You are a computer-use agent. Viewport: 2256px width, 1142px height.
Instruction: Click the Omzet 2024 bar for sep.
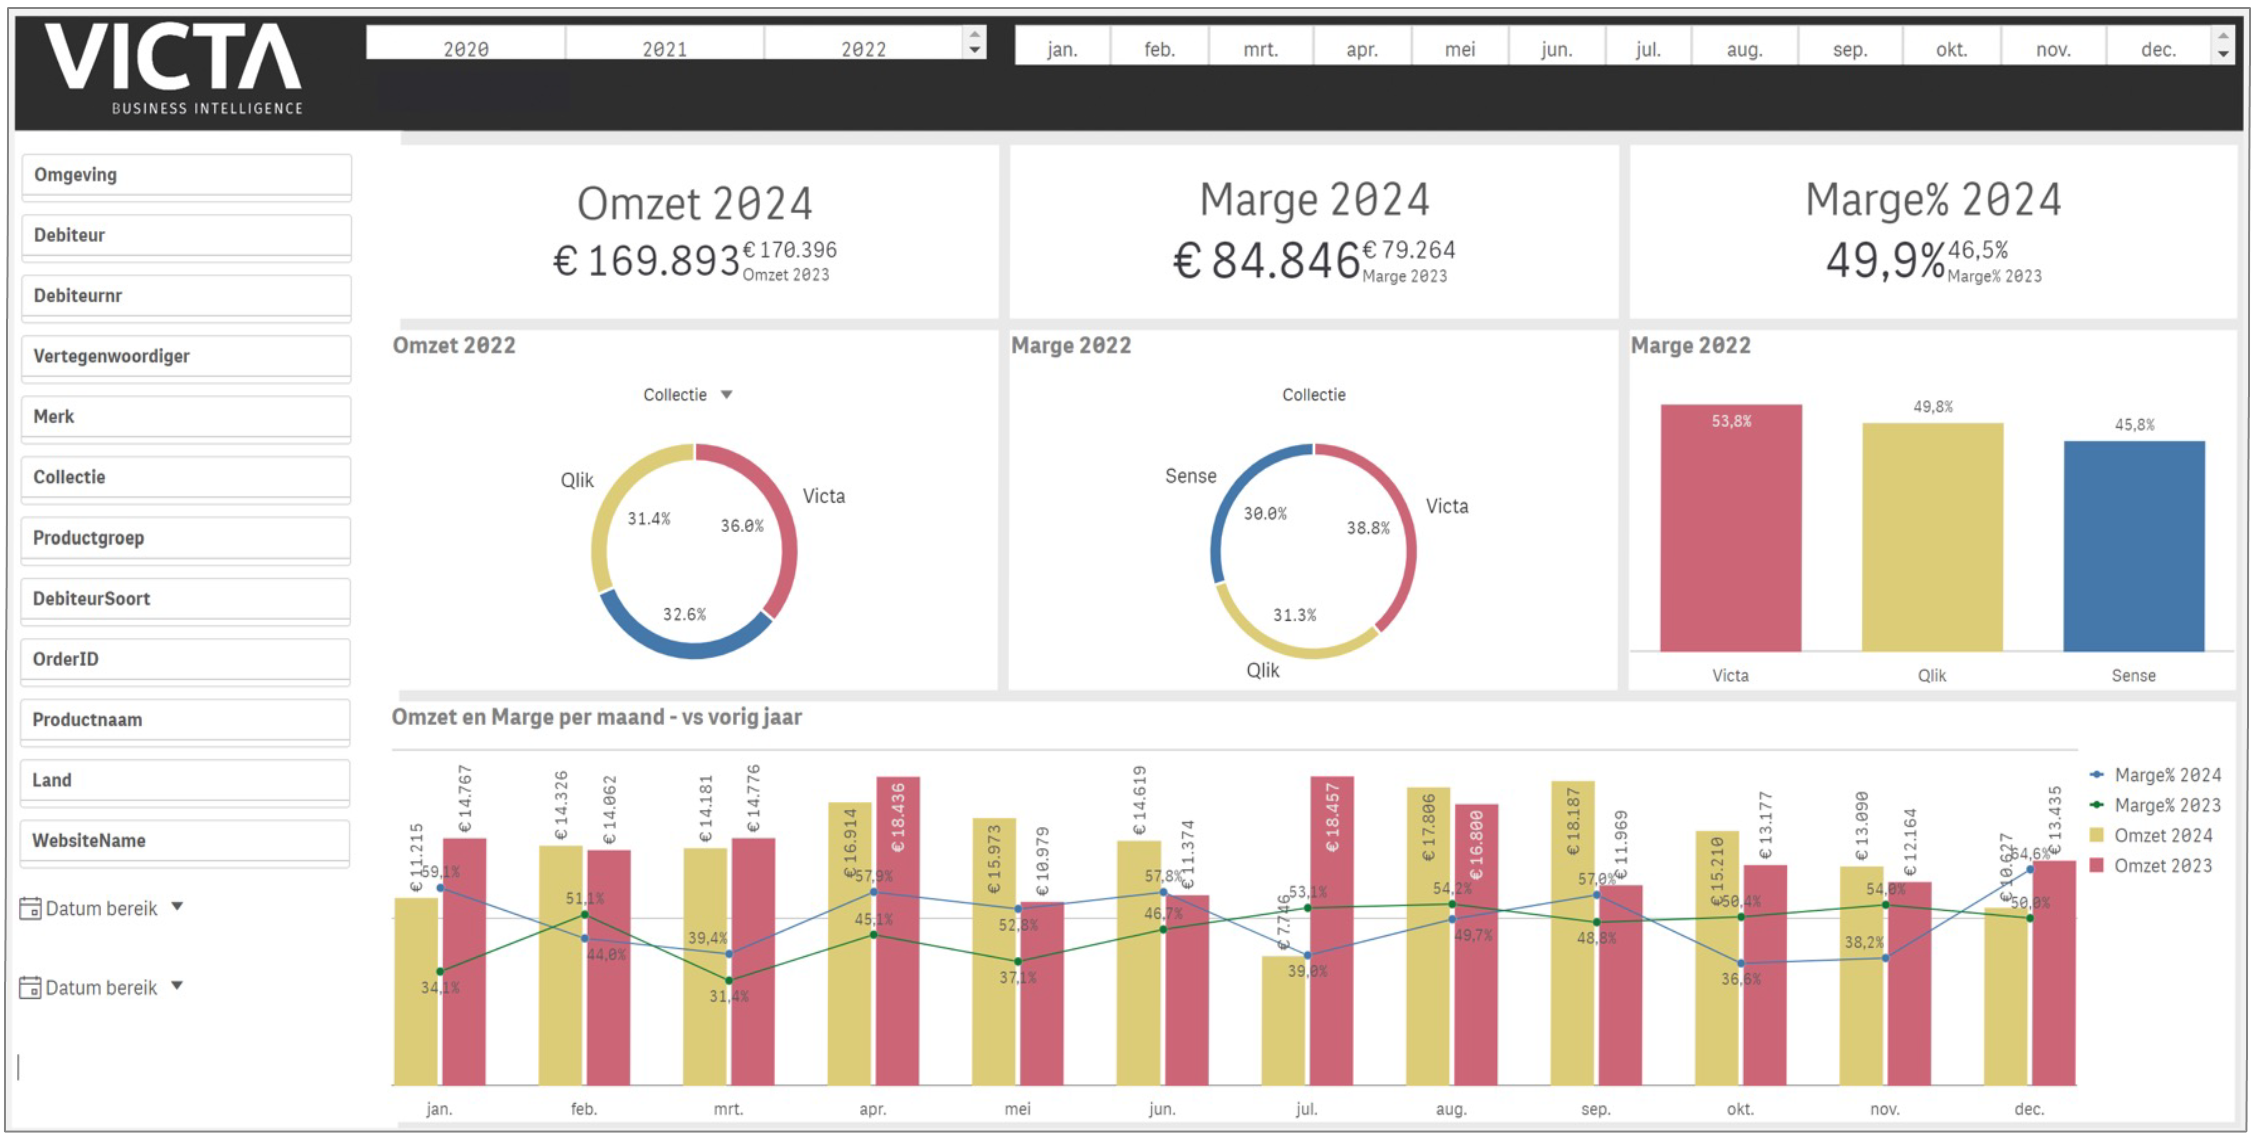(x=1573, y=933)
